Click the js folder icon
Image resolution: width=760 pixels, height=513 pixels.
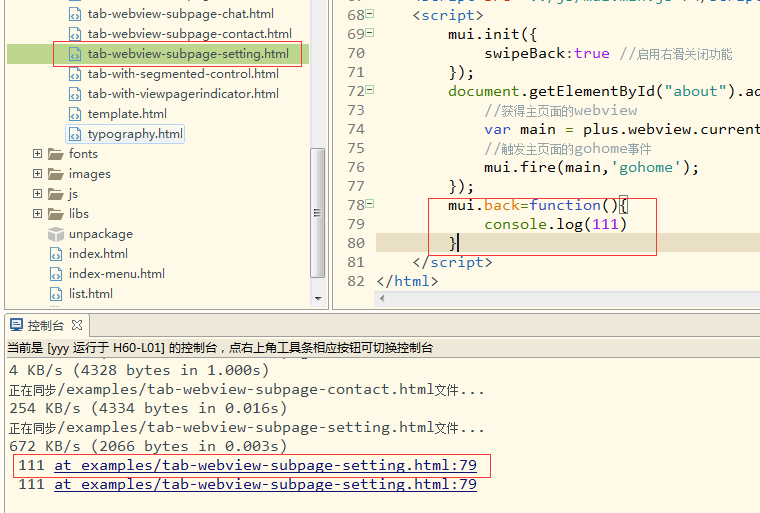(56, 194)
